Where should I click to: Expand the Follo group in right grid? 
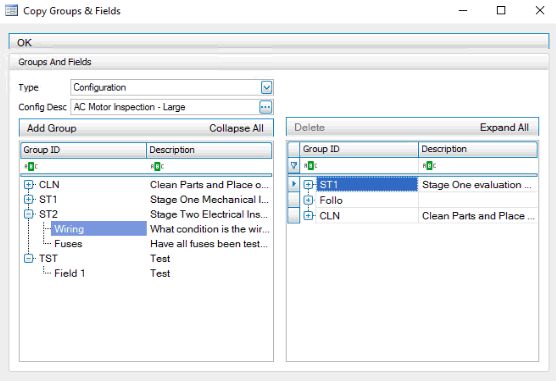point(308,200)
